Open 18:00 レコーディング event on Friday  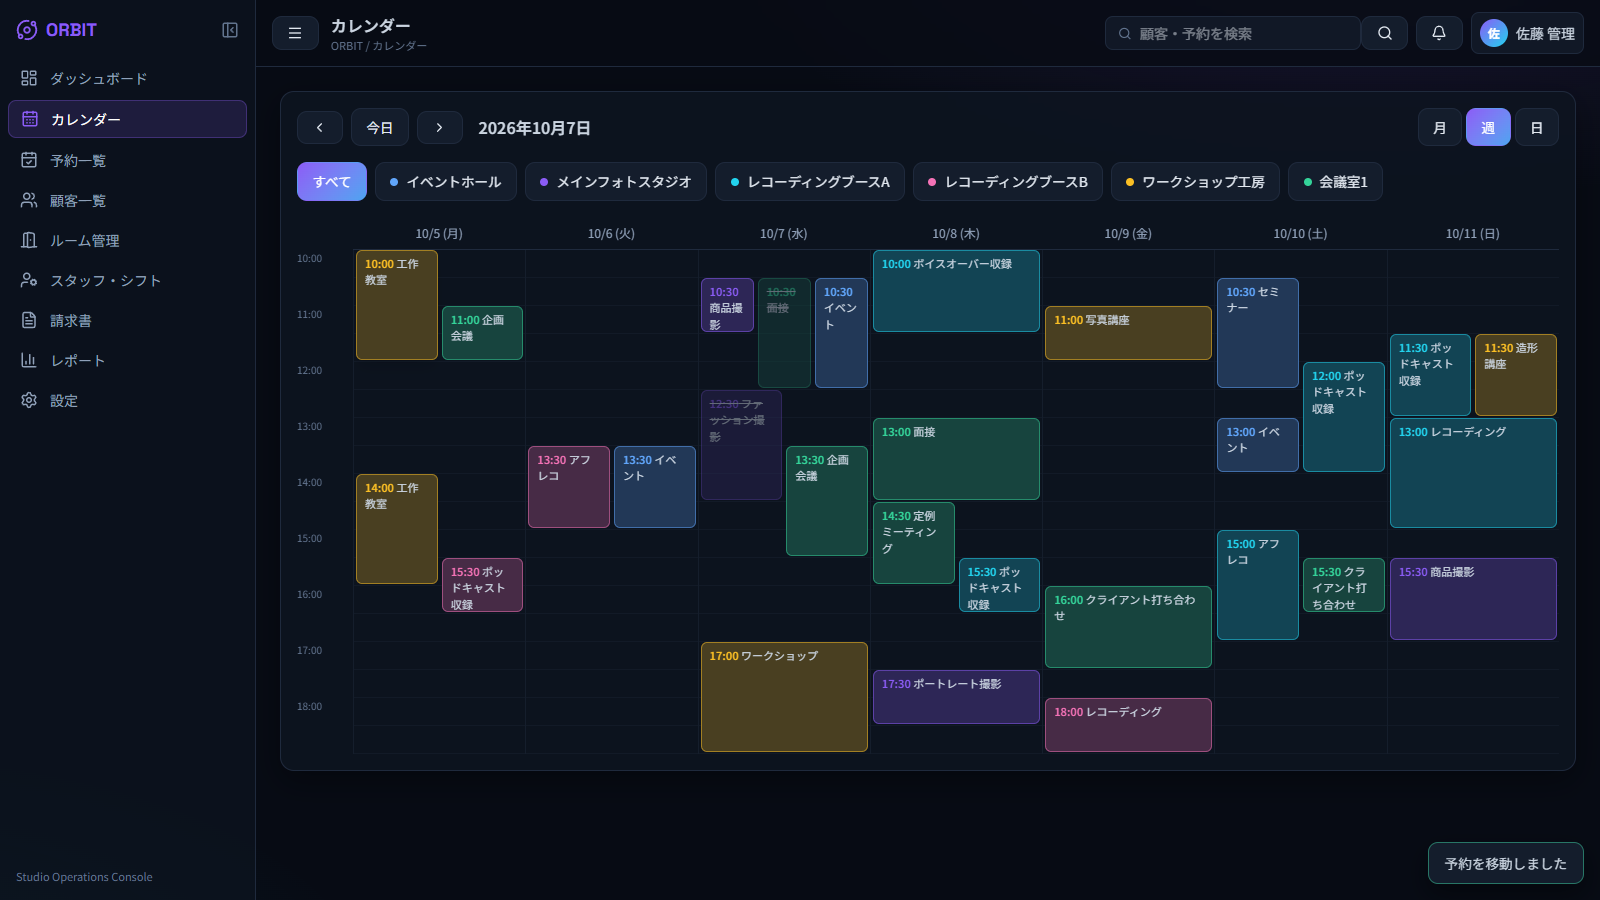1128,725
